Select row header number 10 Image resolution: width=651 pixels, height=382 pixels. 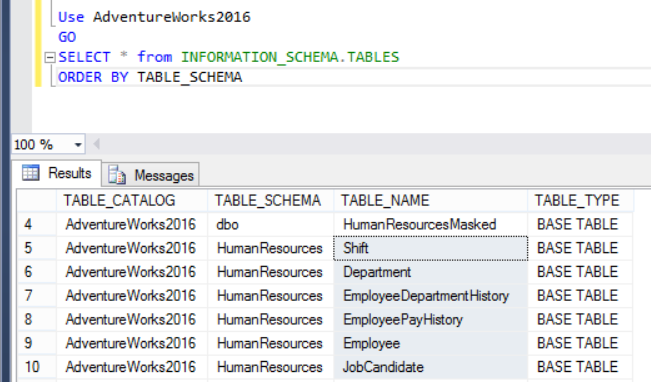click(37, 367)
